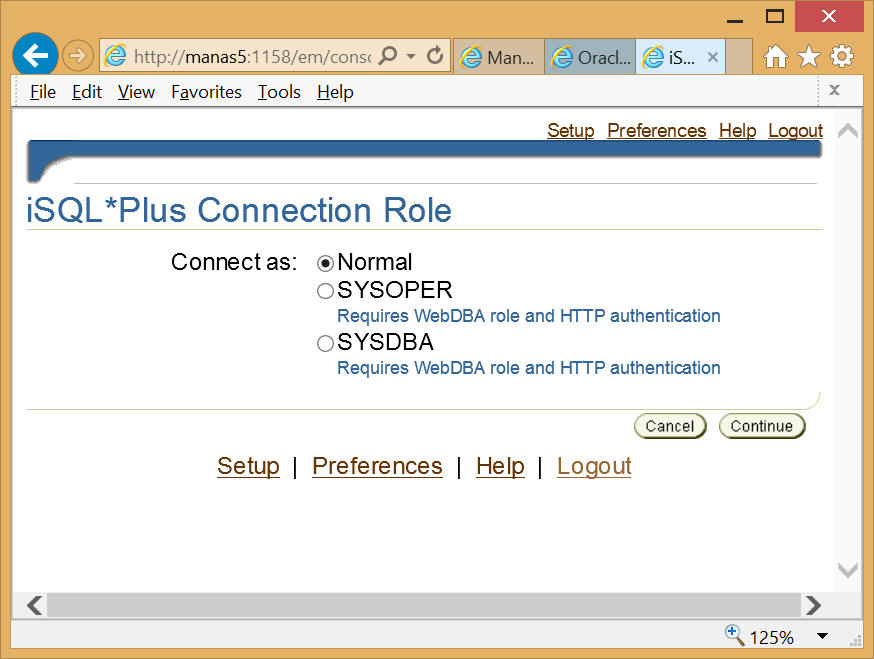Switch to the Oracl... tab
874x659 pixels.
590,57
